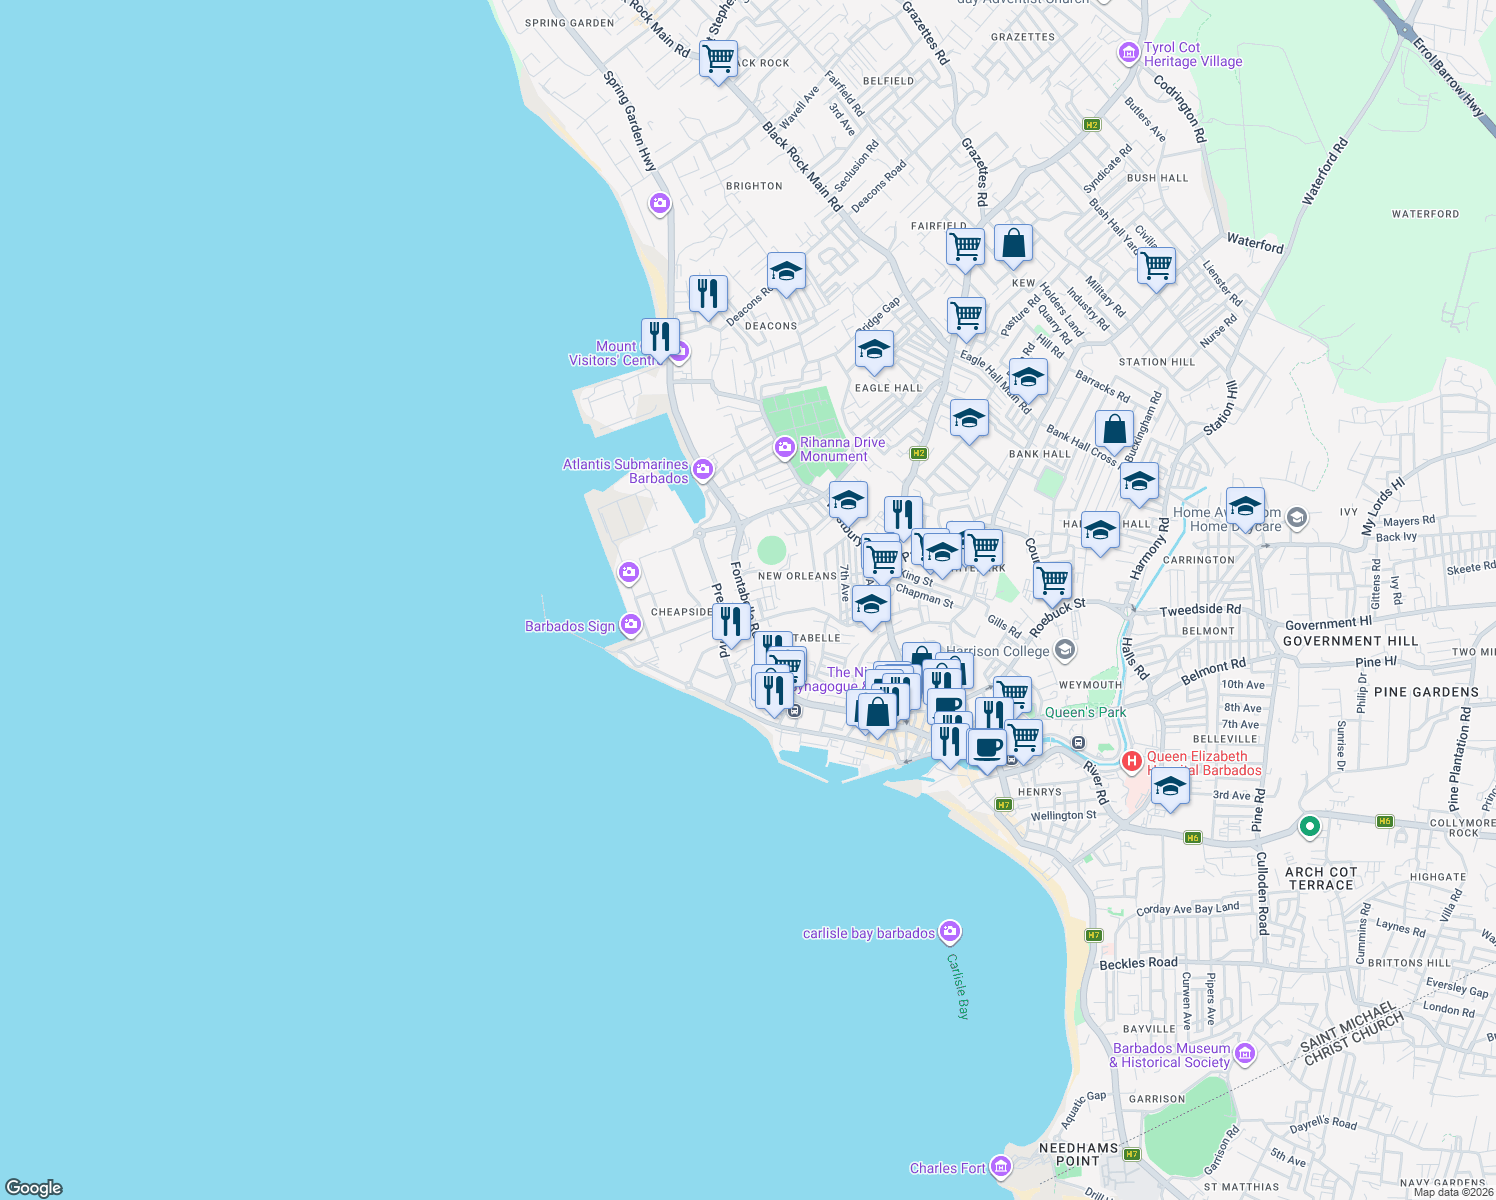Select the restaurant pin at Mount Gay Visitors Centre

[x=659, y=337]
